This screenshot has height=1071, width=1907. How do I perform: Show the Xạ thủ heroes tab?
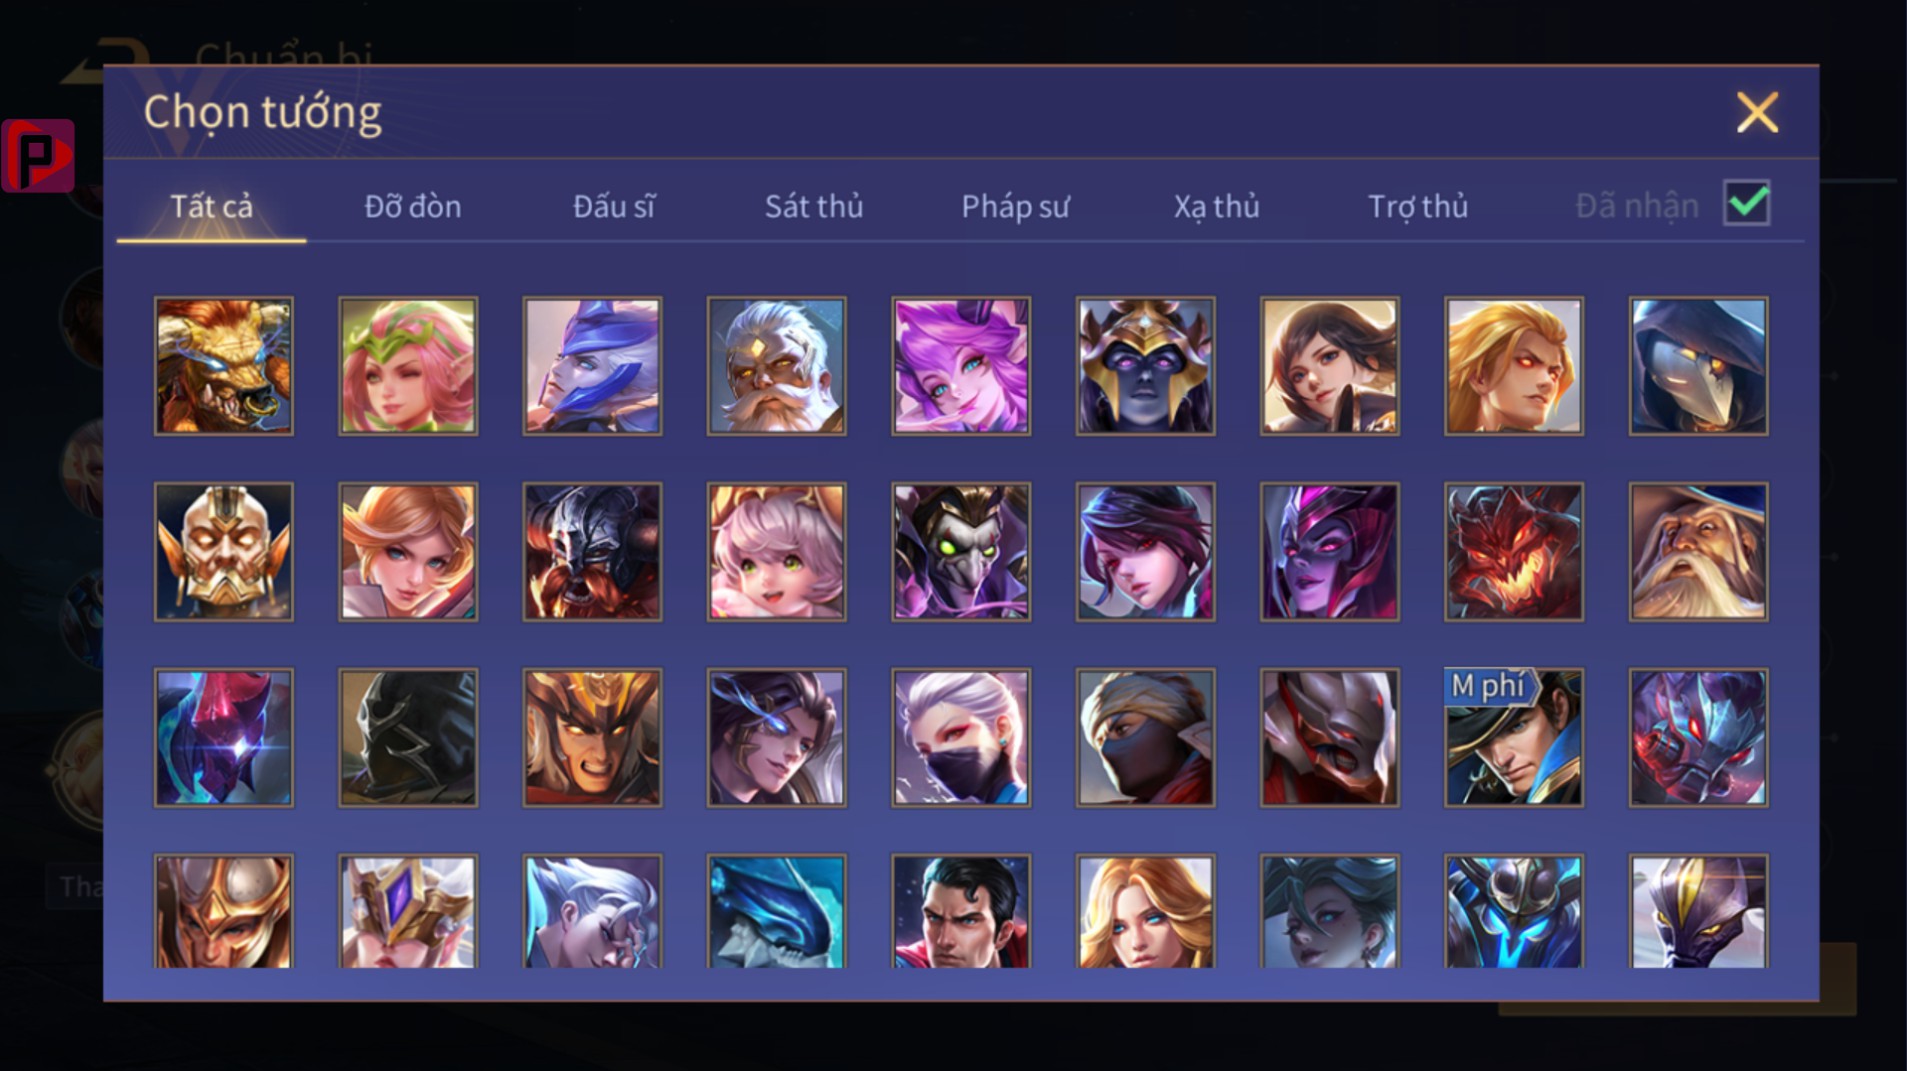point(1216,206)
